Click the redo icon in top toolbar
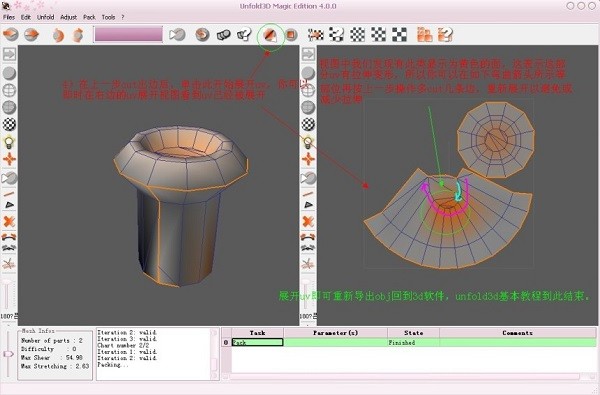This screenshot has height=395, width=600. tap(78, 35)
